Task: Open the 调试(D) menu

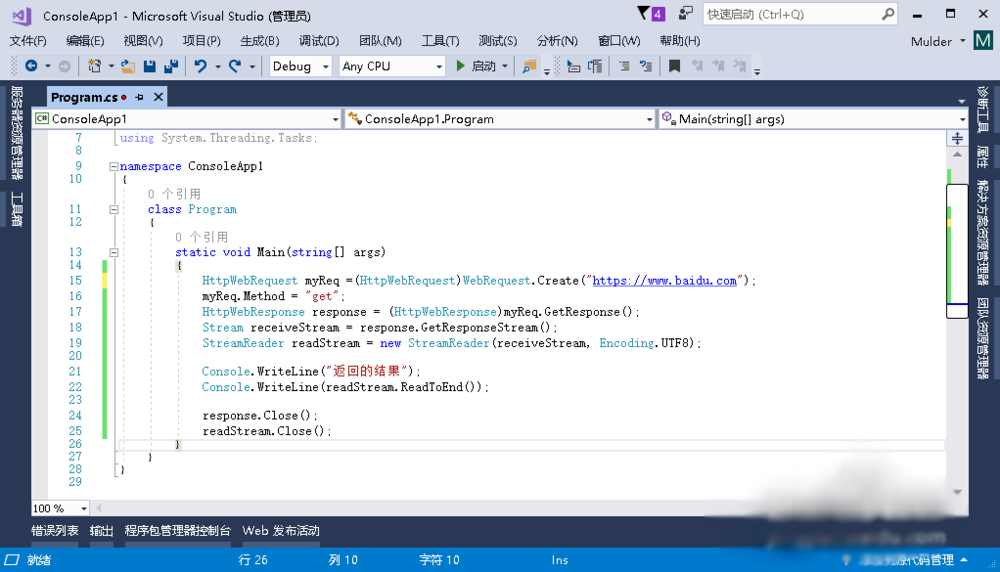Action: pos(319,41)
